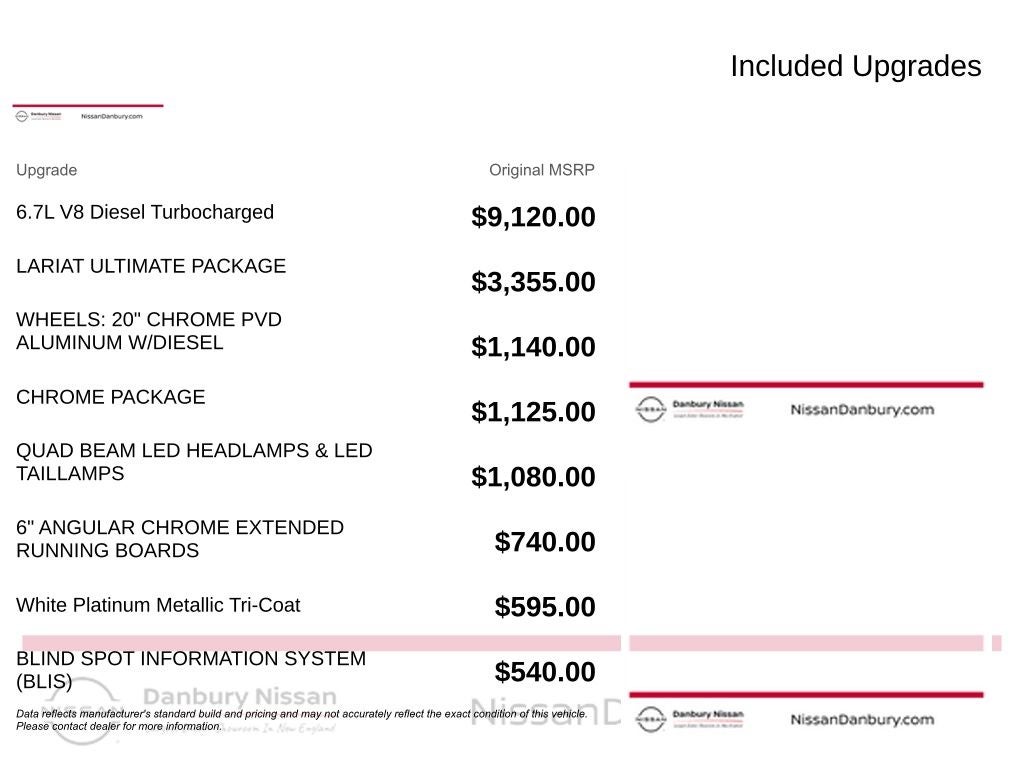Select the Upgrade column header
The image size is (1024, 768).
click(46, 170)
